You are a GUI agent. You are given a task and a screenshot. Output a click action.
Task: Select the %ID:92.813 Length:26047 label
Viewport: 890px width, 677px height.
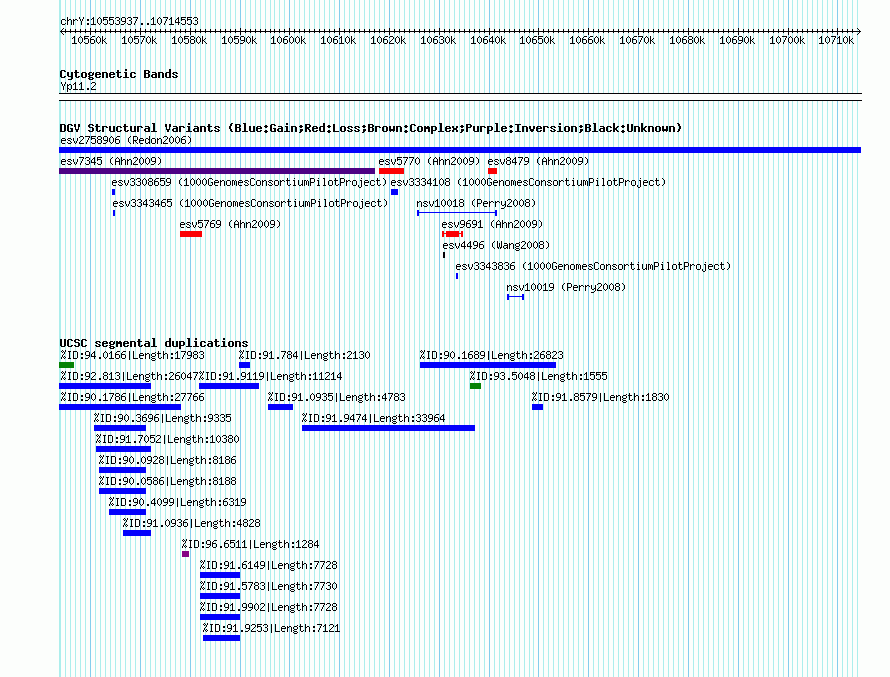129,376
